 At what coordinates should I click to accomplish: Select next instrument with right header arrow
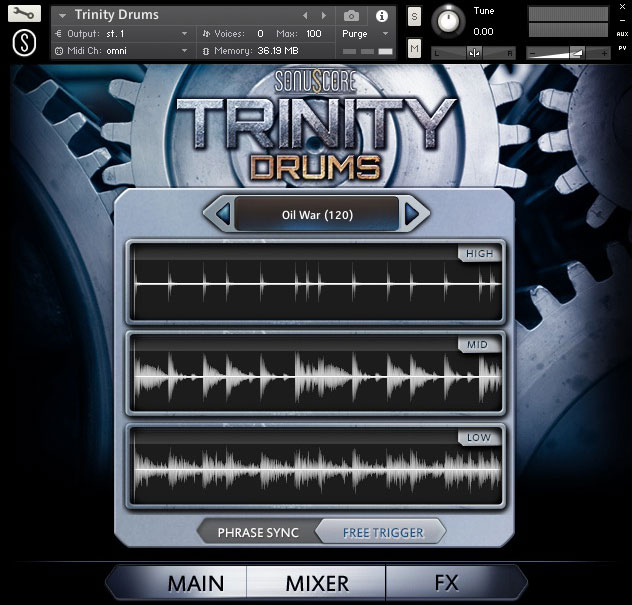click(x=324, y=16)
